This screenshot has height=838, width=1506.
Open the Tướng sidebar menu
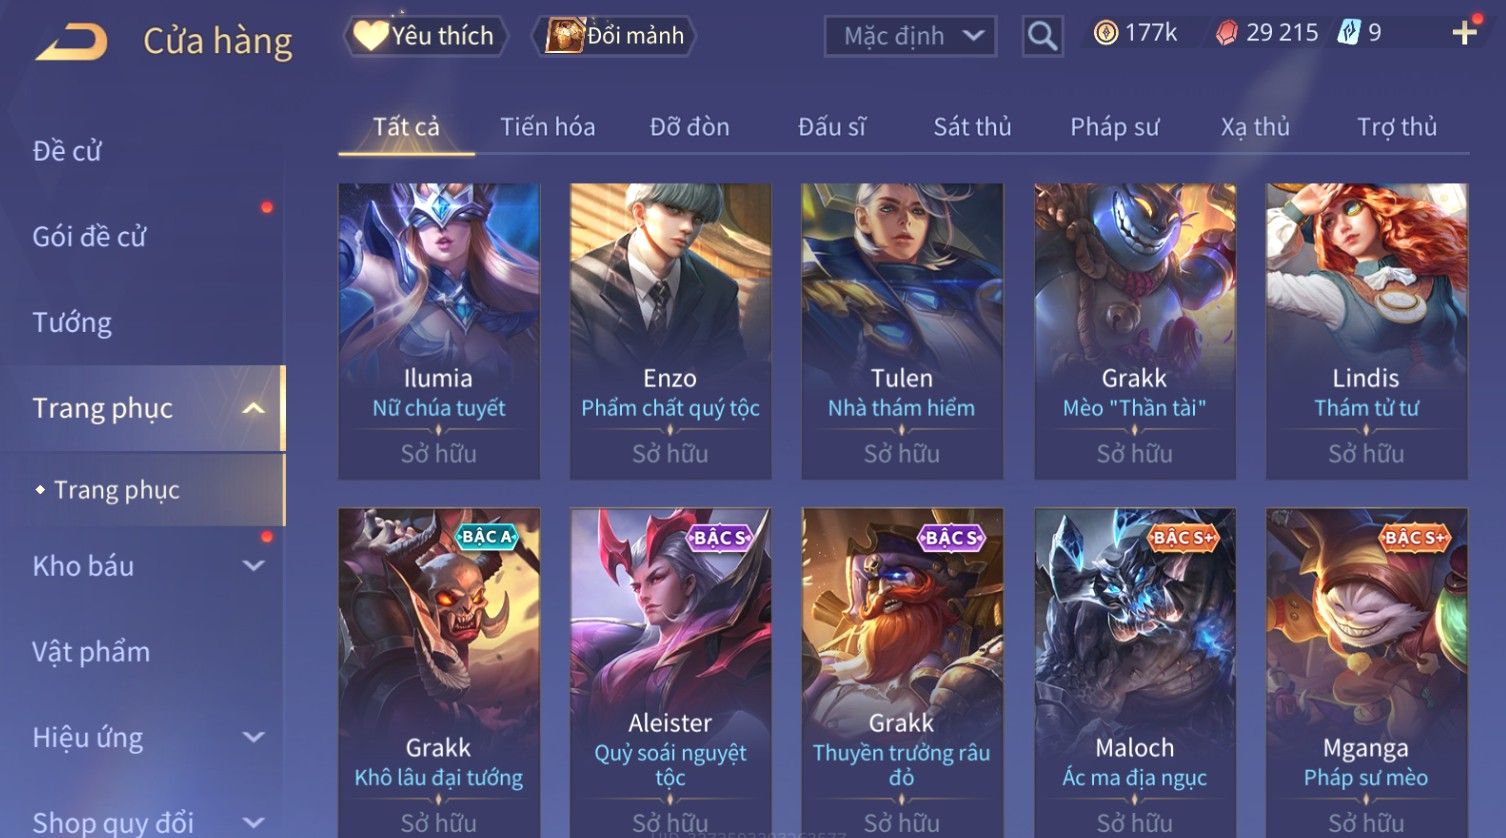72,322
